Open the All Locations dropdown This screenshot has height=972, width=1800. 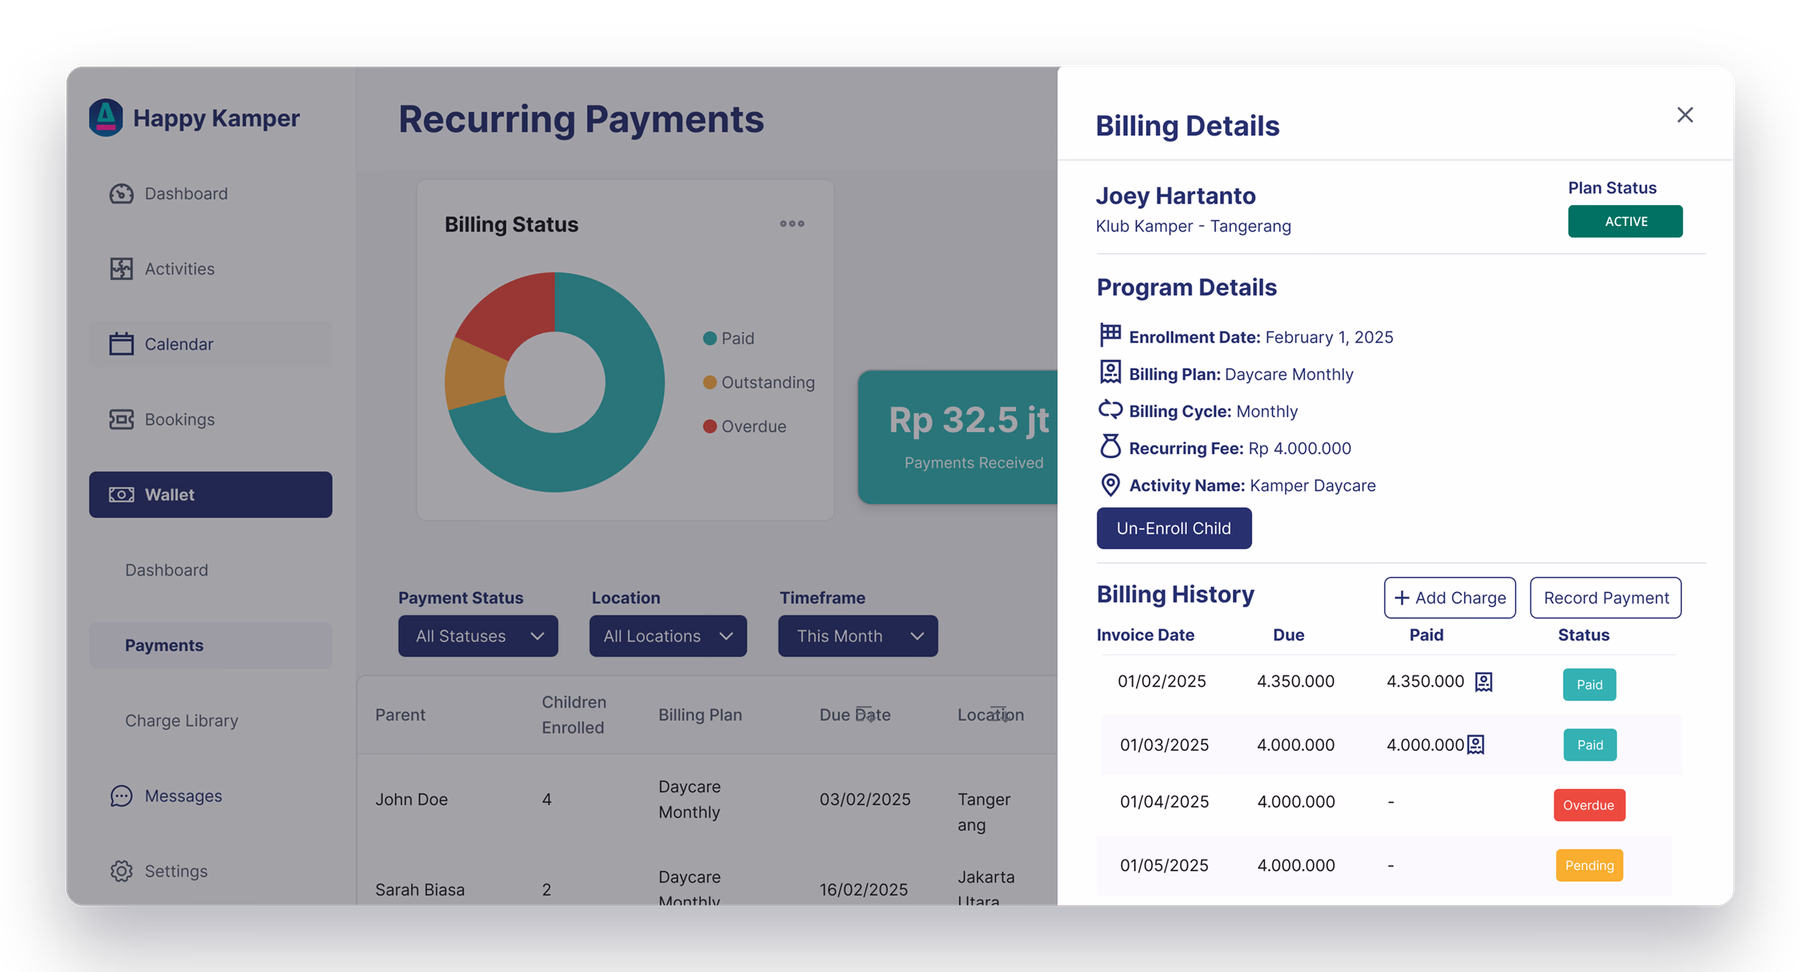pos(668,636)
